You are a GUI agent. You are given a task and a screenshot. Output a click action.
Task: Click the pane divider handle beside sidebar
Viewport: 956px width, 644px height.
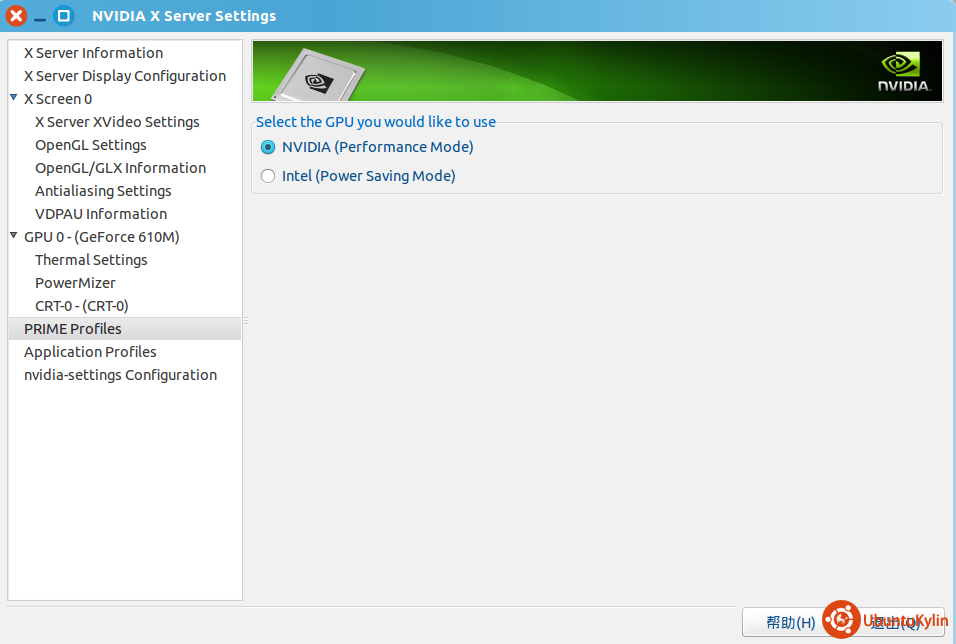(x=246, y=321)
